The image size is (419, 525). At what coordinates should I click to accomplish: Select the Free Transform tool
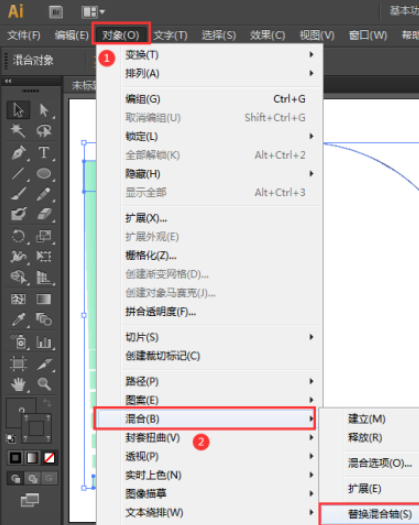(44, 257)
